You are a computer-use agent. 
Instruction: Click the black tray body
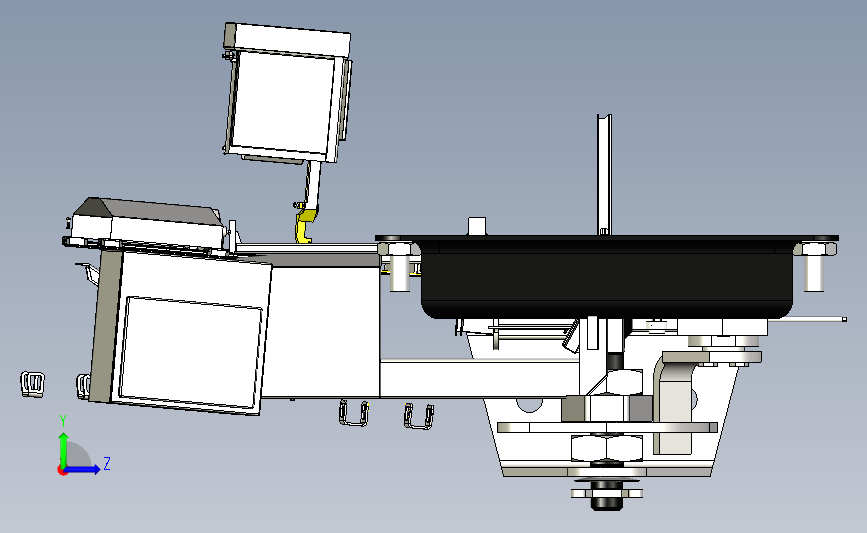coord(607,279)
